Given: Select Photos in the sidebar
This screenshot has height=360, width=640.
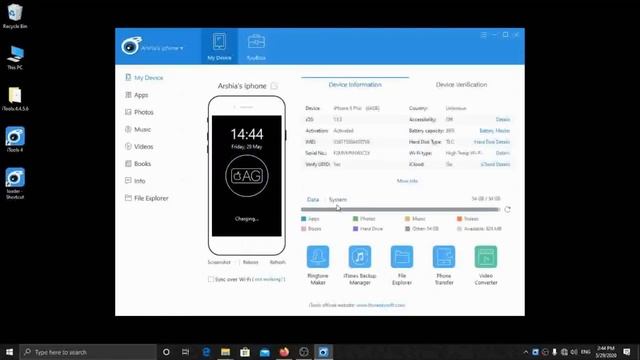Looking at the screenshot, I should tap(139, 112).
